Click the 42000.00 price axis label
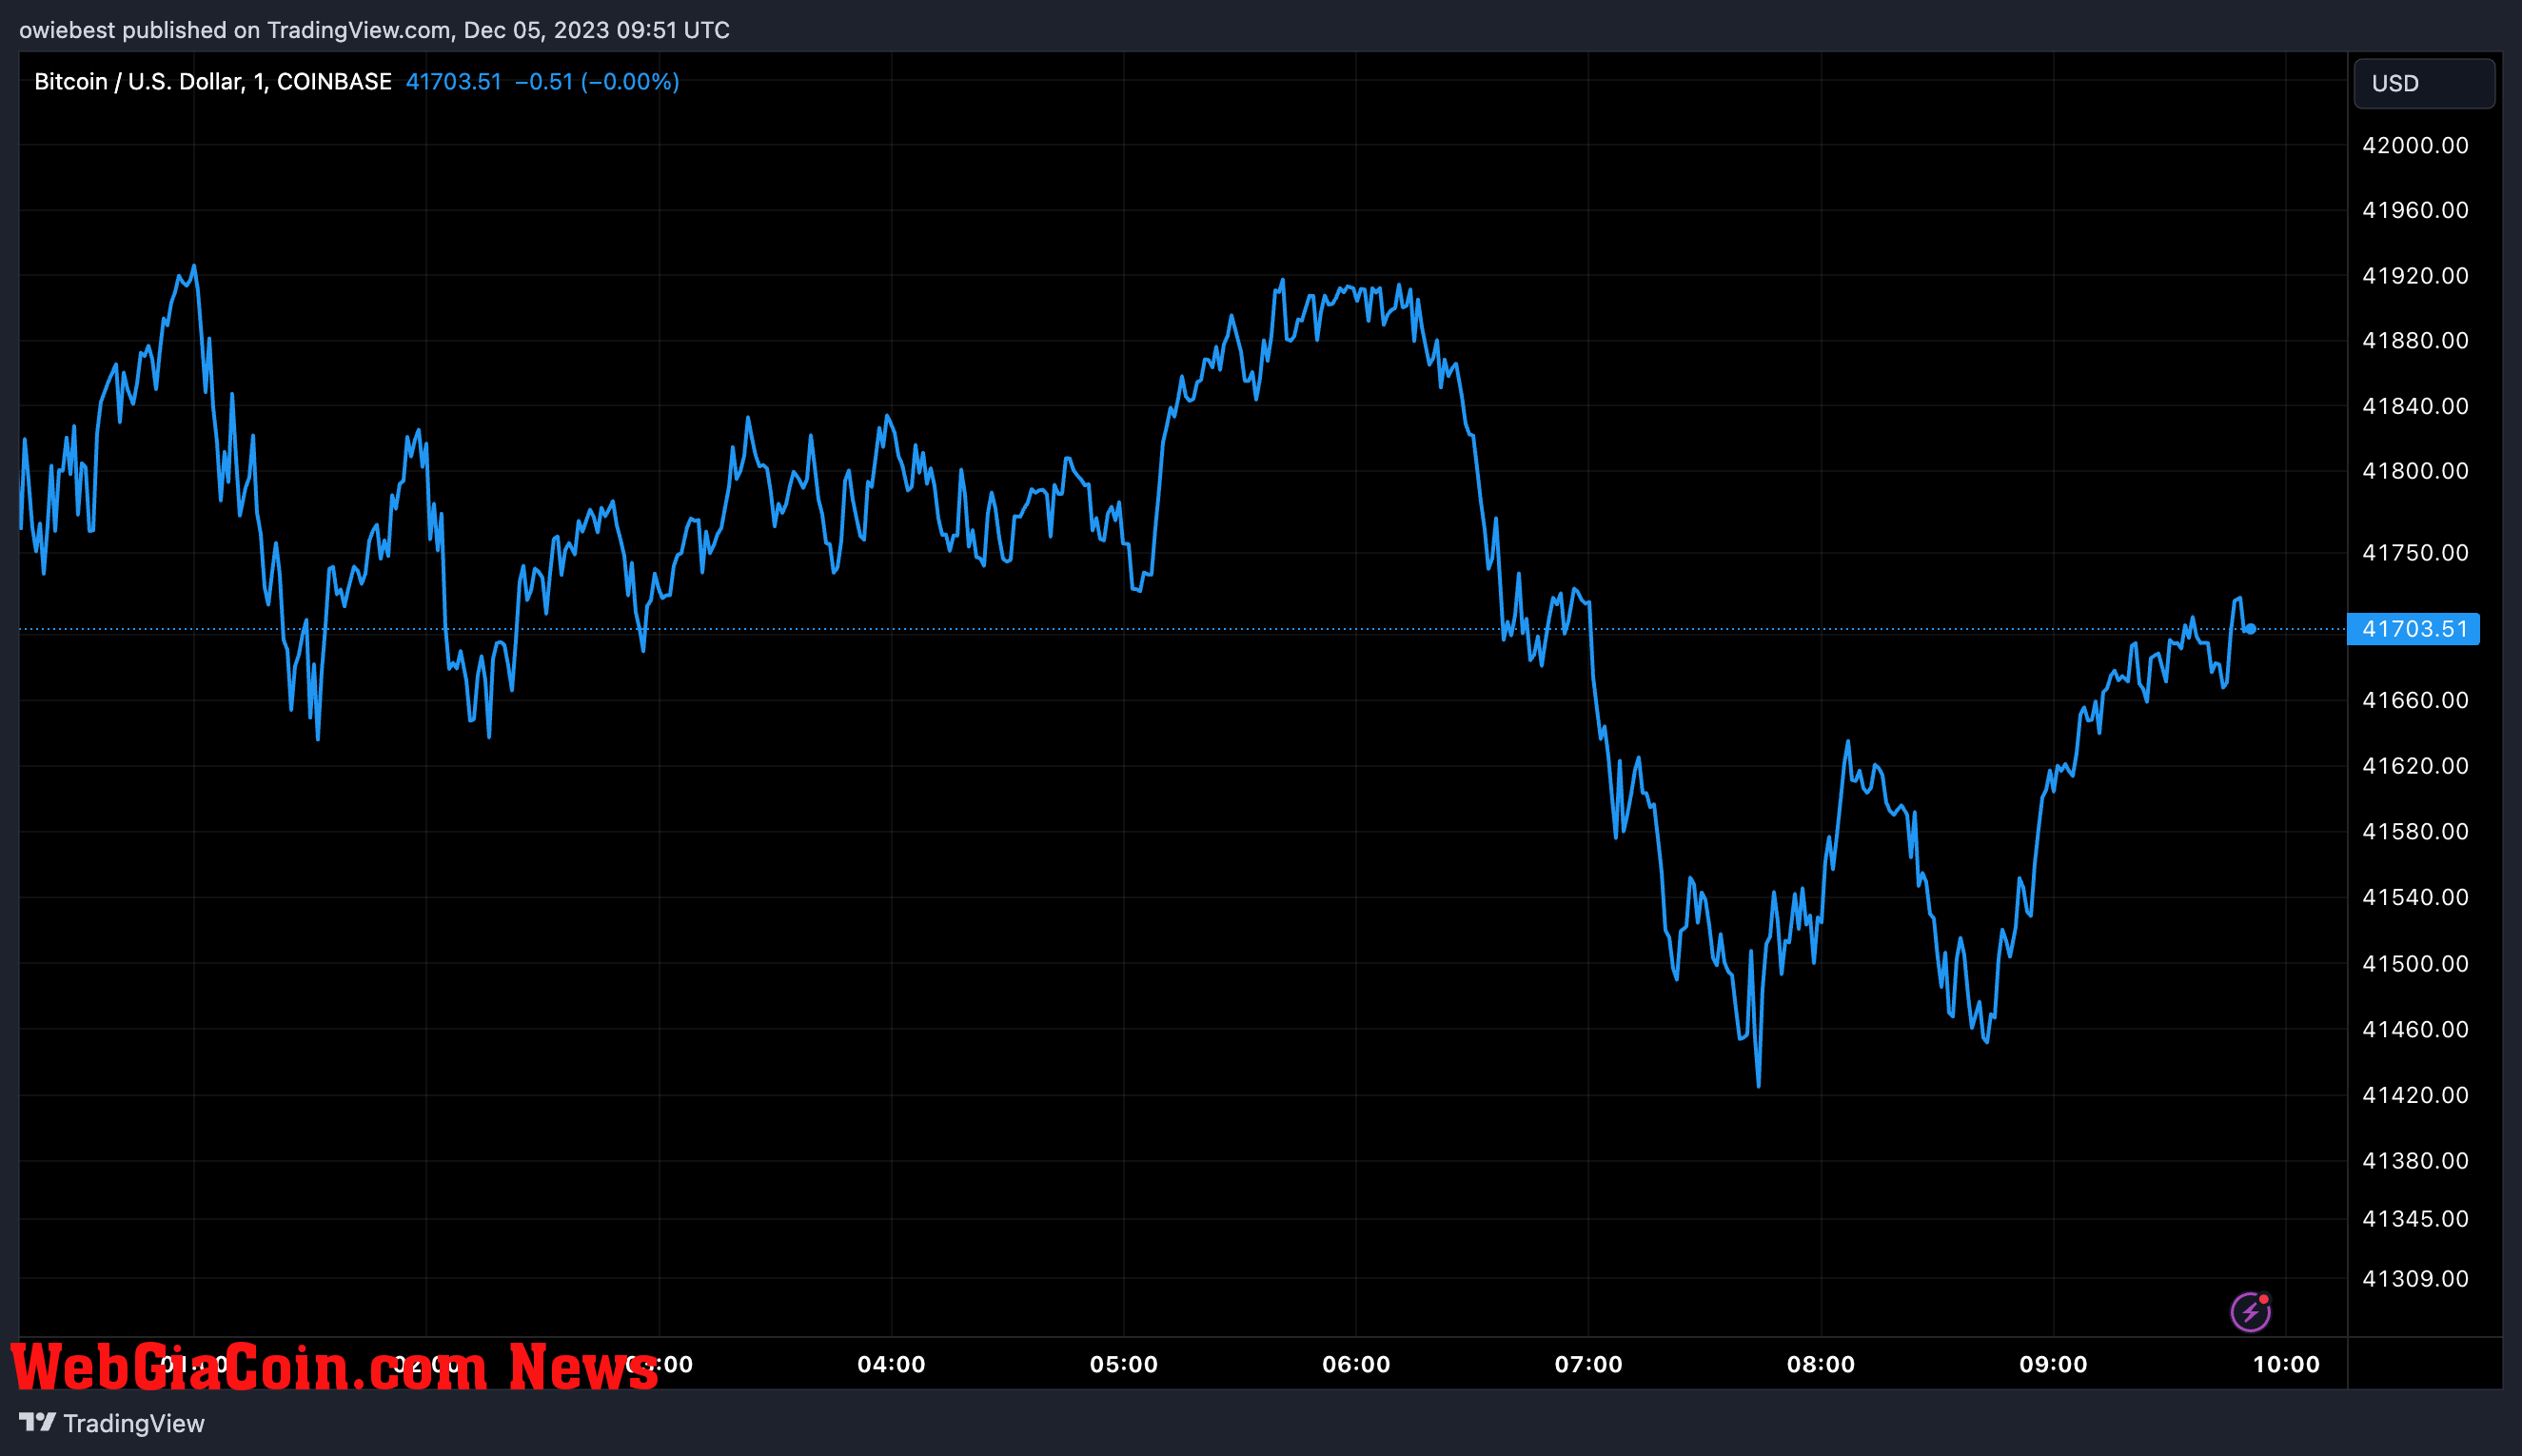 coord(2415,145)
